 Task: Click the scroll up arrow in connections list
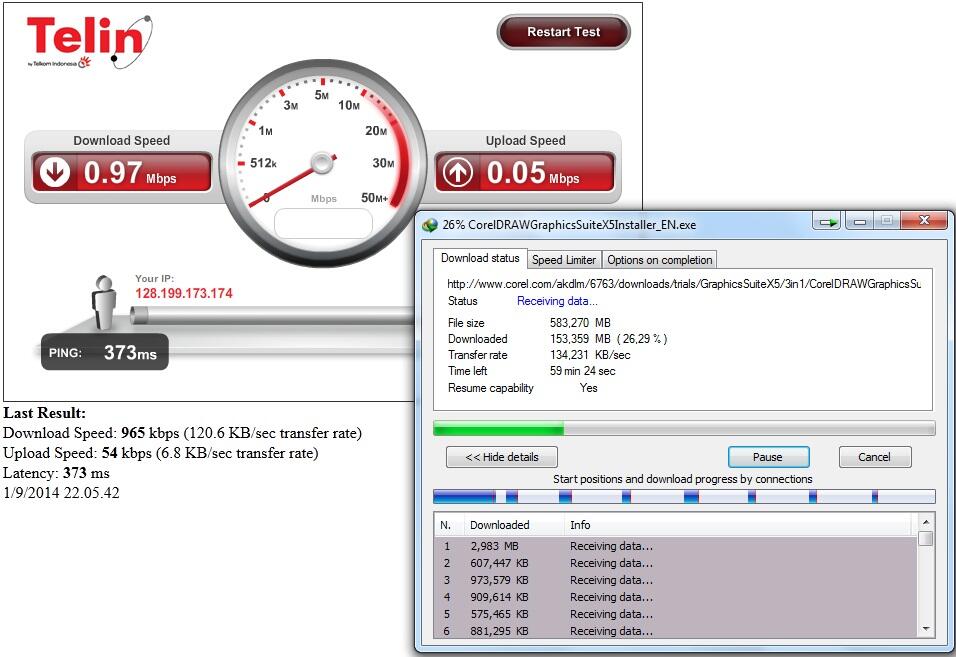click(x=926, y=522)
